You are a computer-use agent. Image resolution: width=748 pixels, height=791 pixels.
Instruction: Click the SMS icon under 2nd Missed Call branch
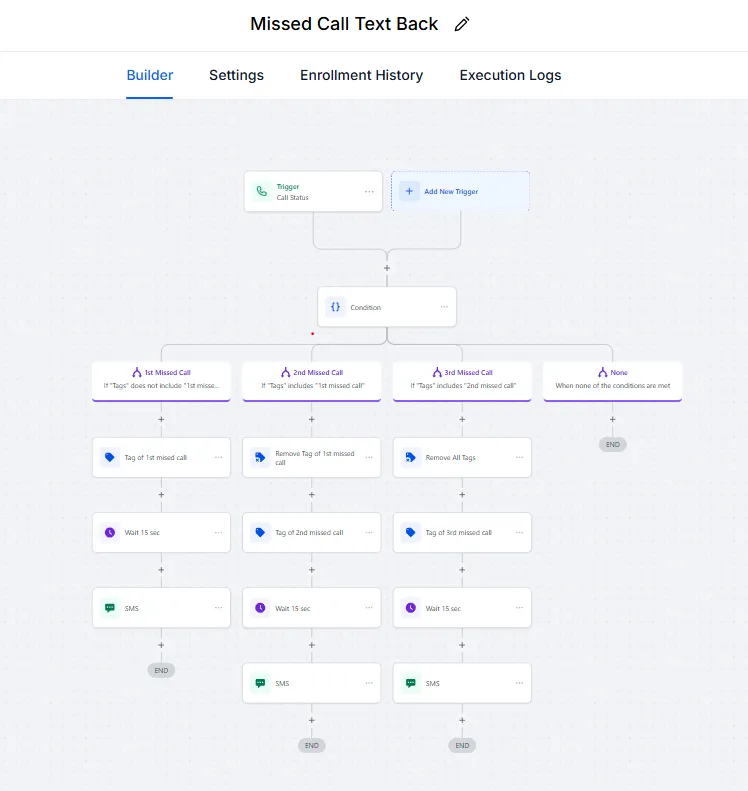(x=260, y=683)
